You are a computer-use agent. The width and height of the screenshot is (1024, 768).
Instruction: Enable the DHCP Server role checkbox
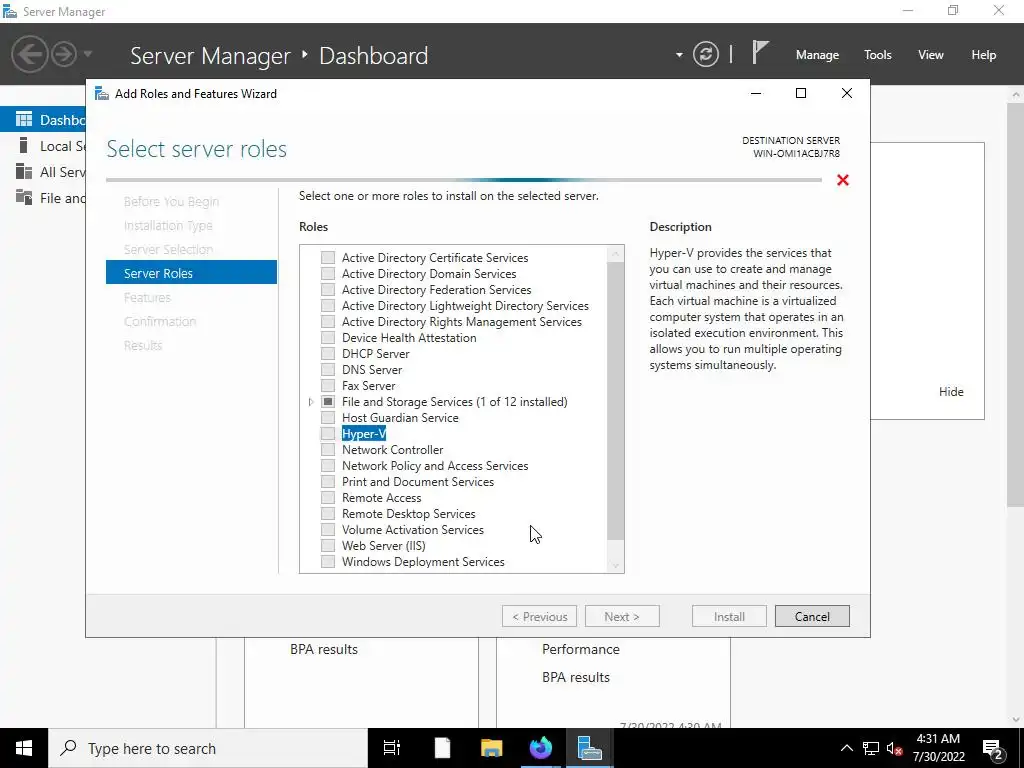tap(328, 353)
